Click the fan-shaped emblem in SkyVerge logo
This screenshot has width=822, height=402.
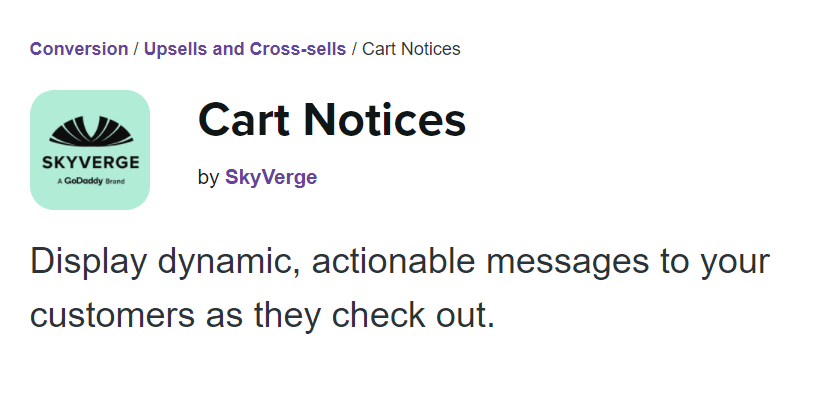pyautogui.click(x=91, y=131)
